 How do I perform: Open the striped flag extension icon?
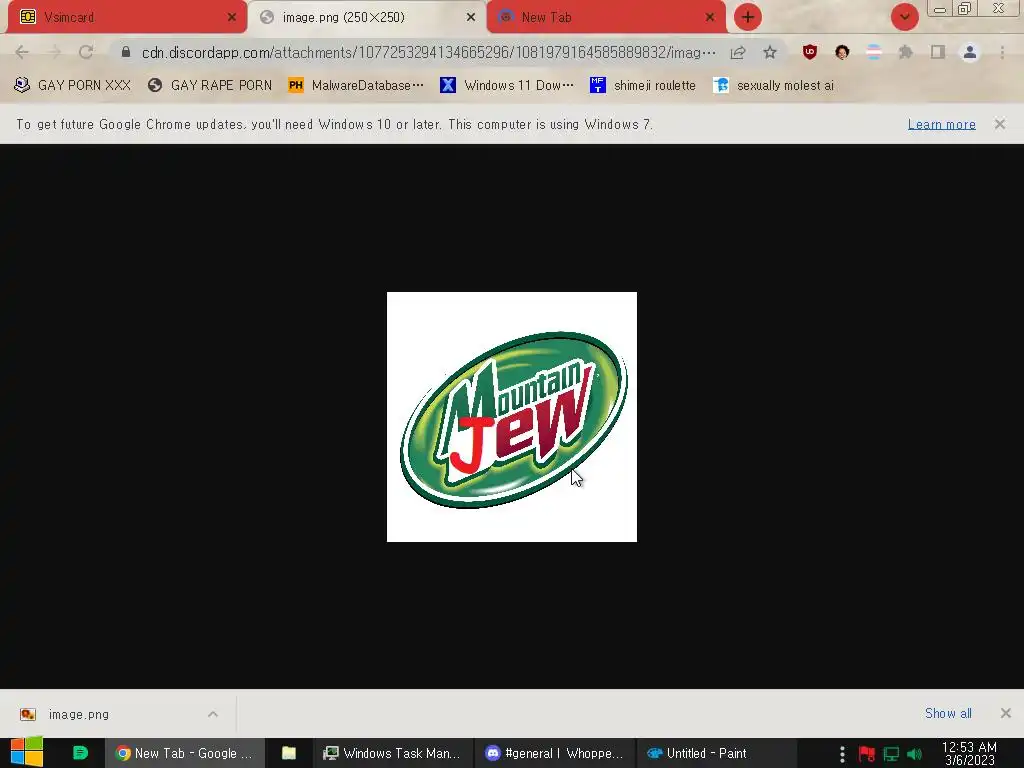[x=874, y=52]
